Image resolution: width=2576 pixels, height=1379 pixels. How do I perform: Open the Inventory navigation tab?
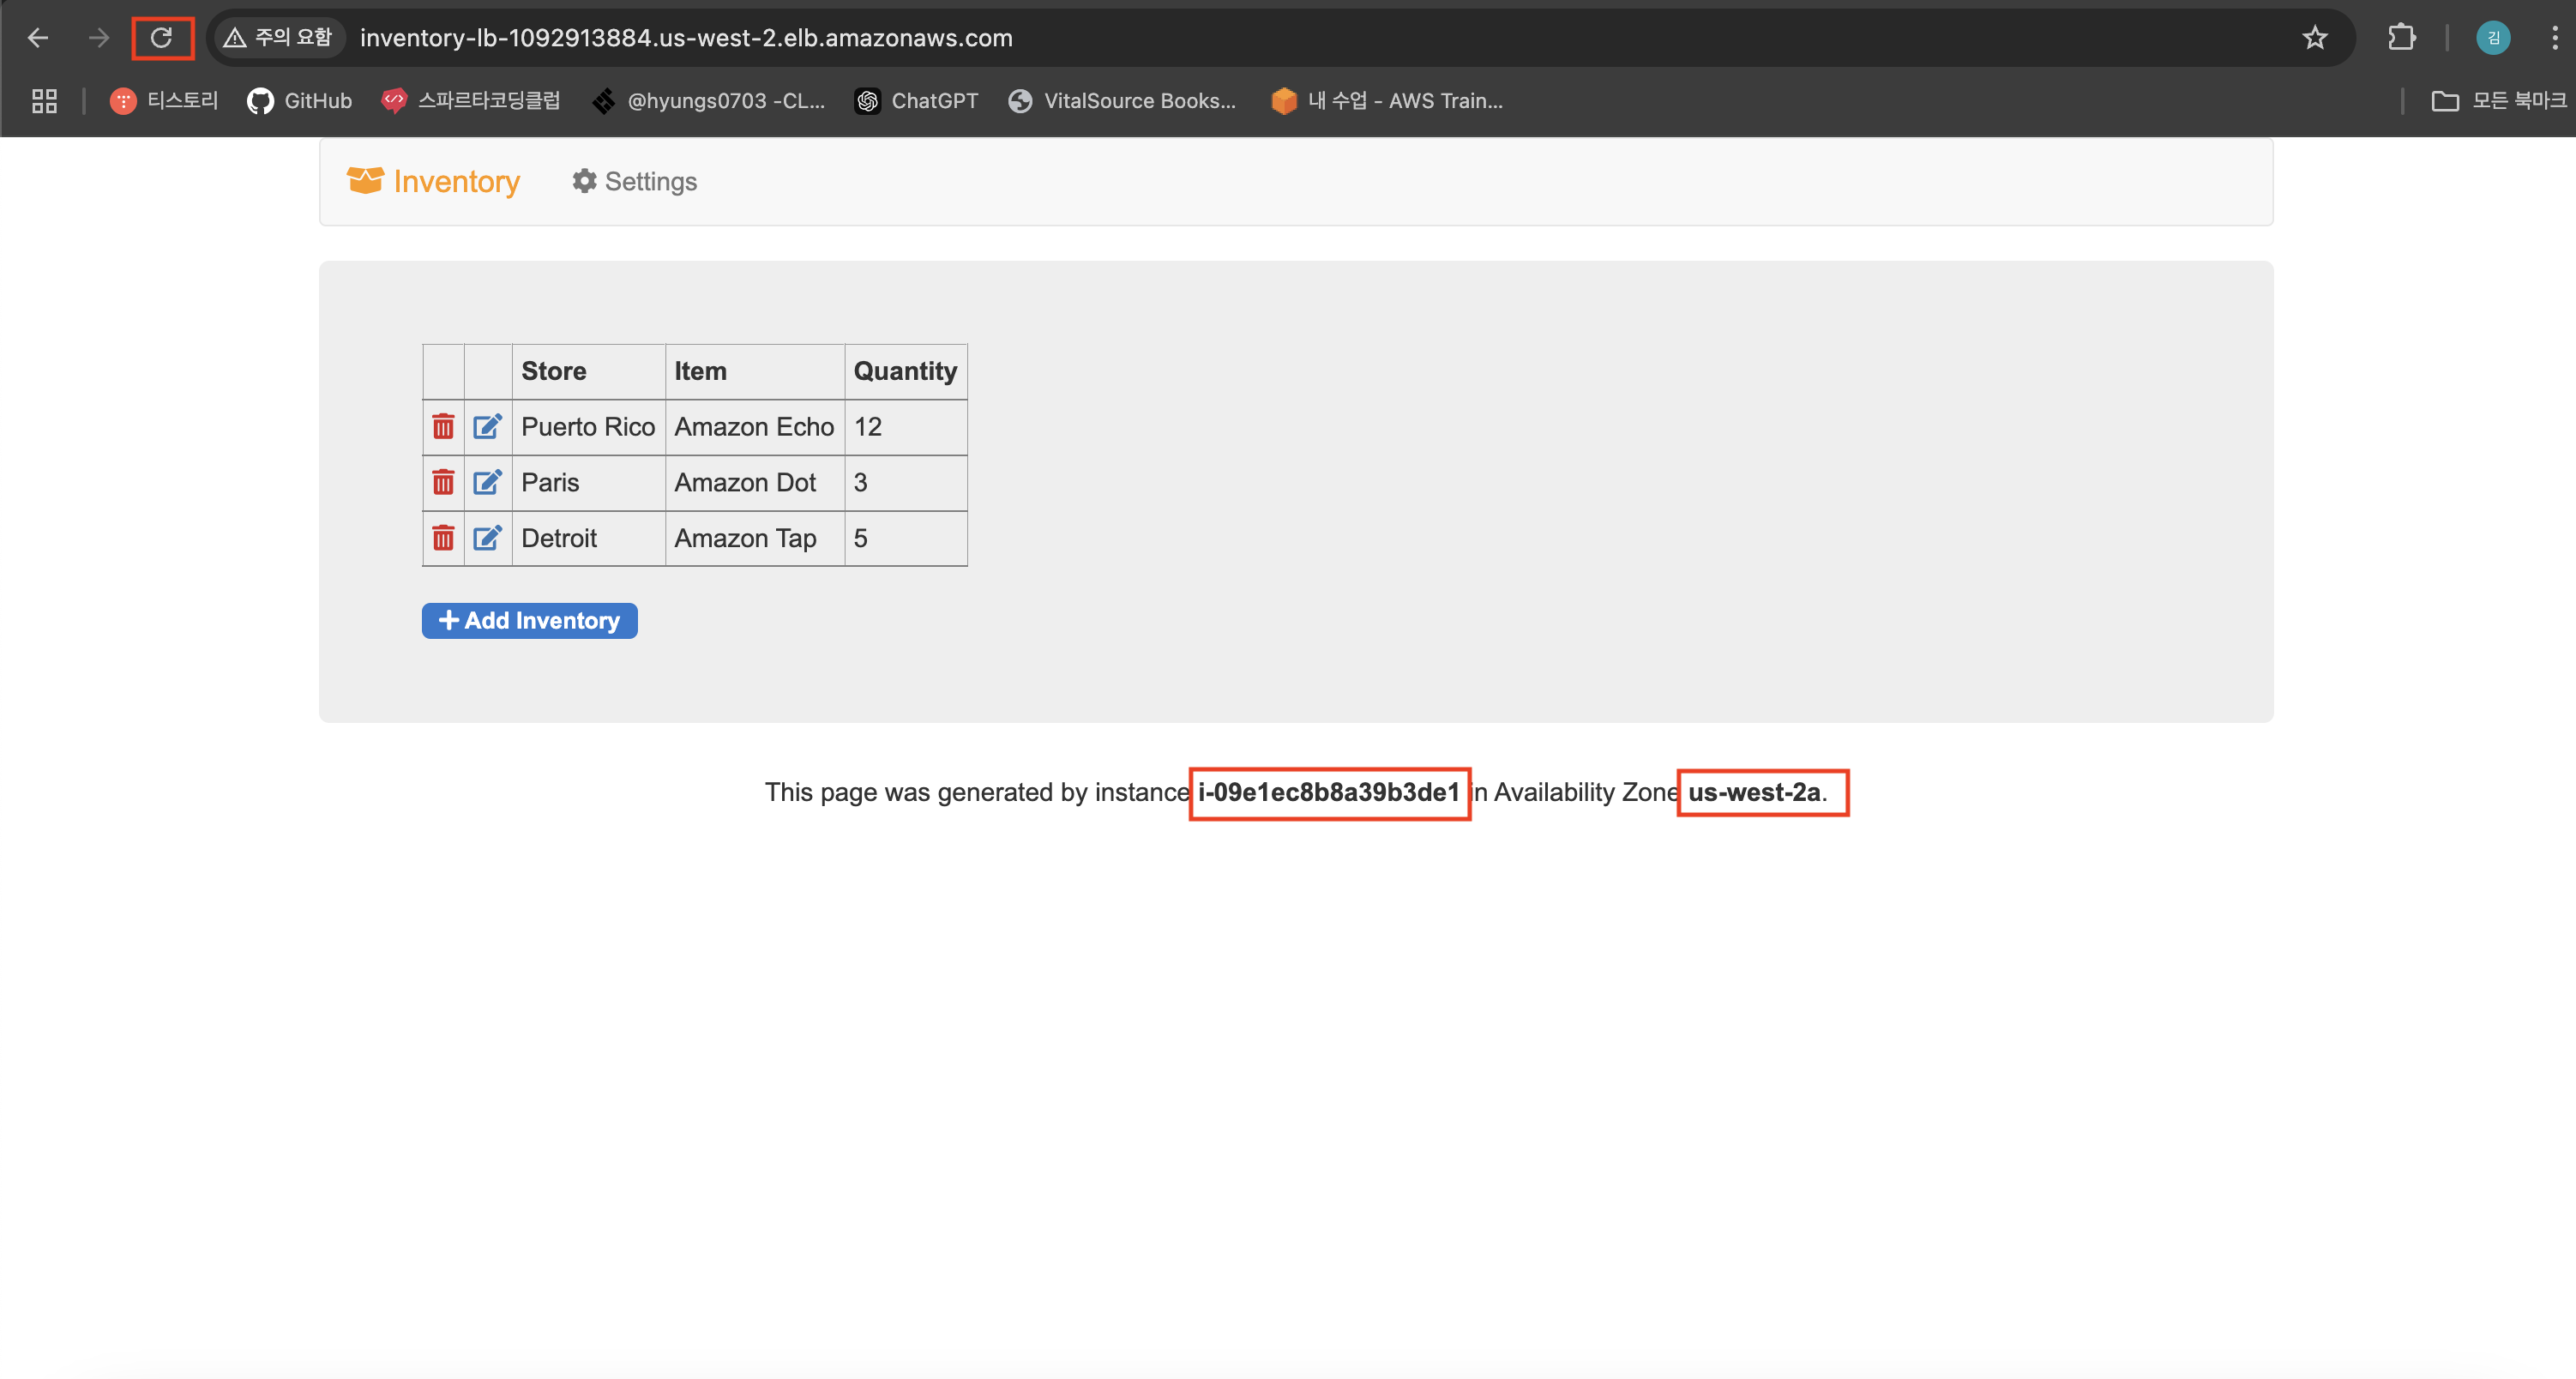[x=434, y=182]
